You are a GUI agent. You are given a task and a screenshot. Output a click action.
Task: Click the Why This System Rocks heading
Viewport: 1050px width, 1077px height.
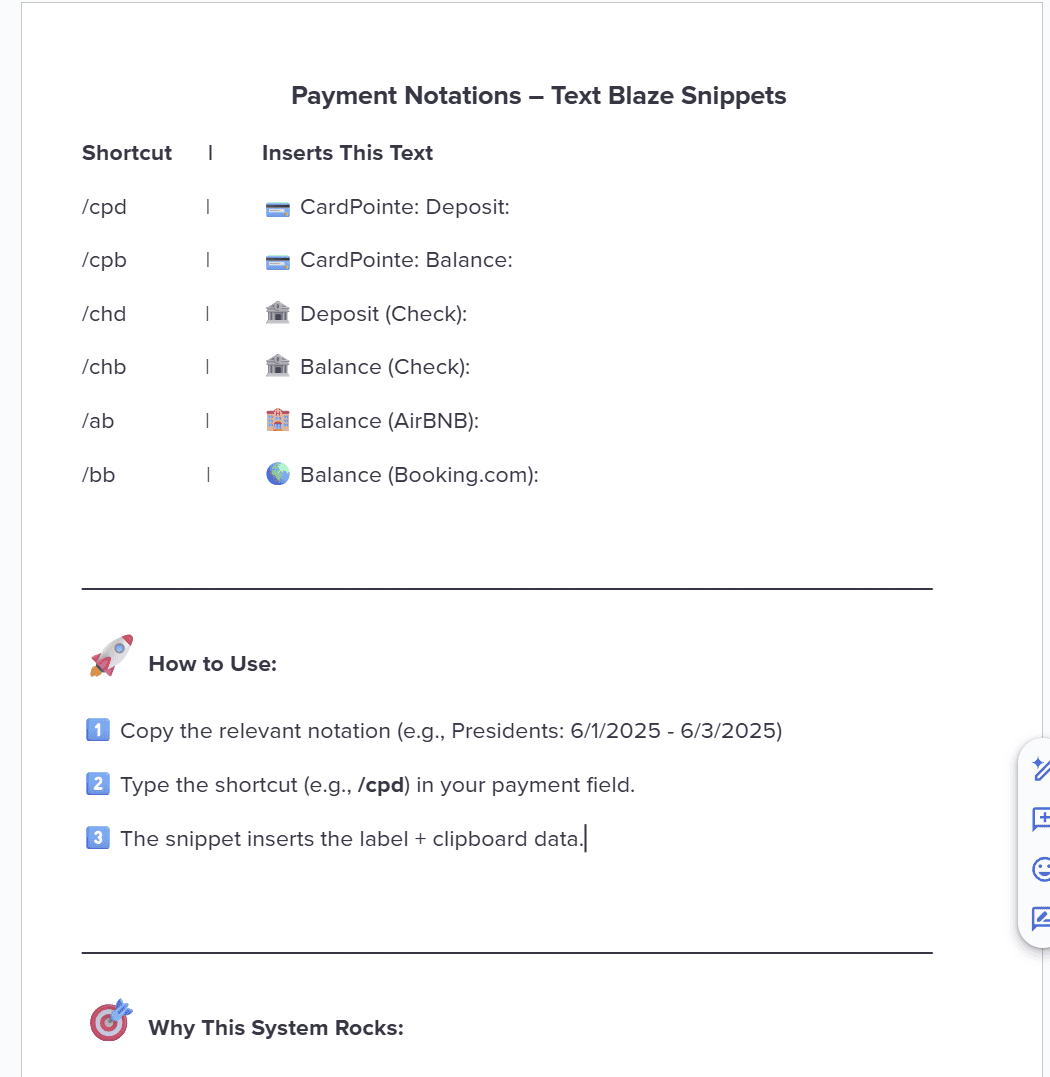pyautogui.click(x=276, y=1028)
